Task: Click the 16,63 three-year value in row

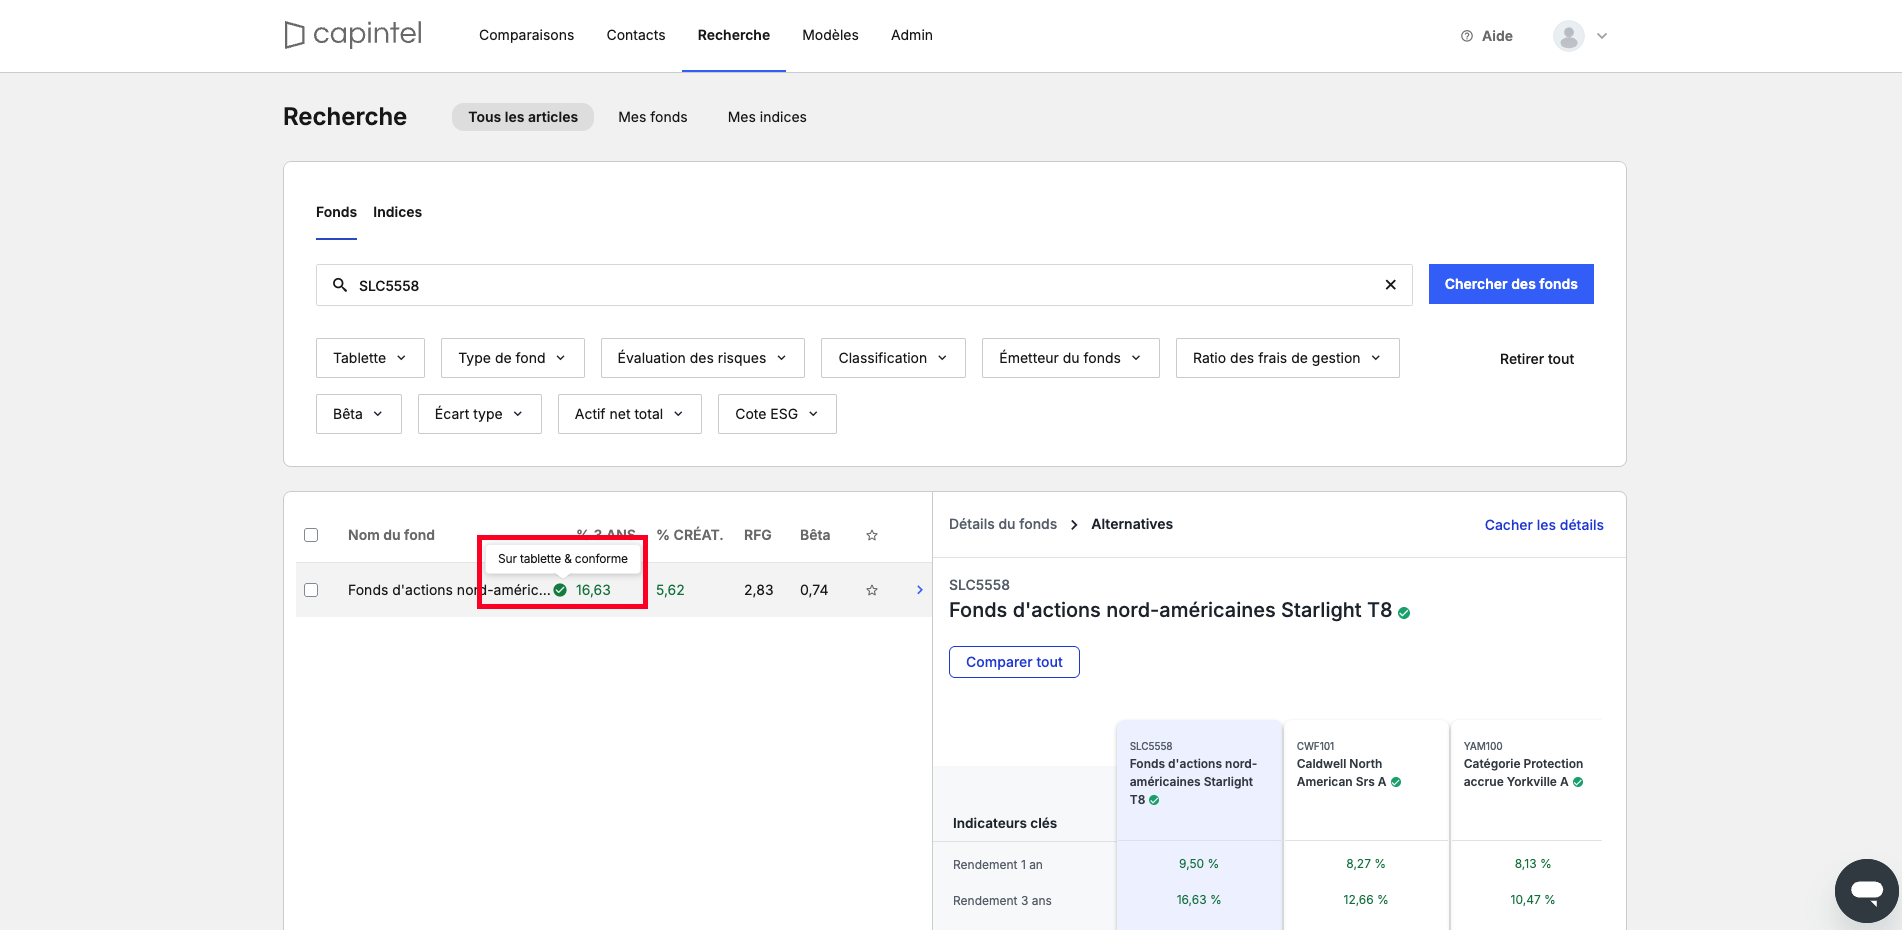Action: pos(593,590)
